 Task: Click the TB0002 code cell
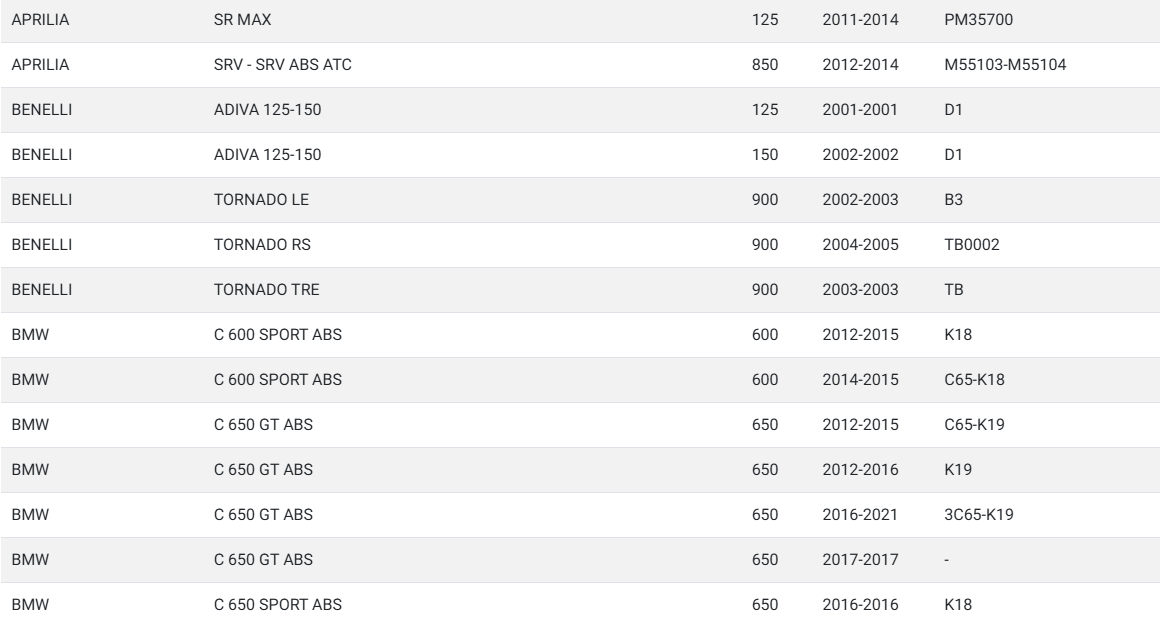tap(971, 245)
